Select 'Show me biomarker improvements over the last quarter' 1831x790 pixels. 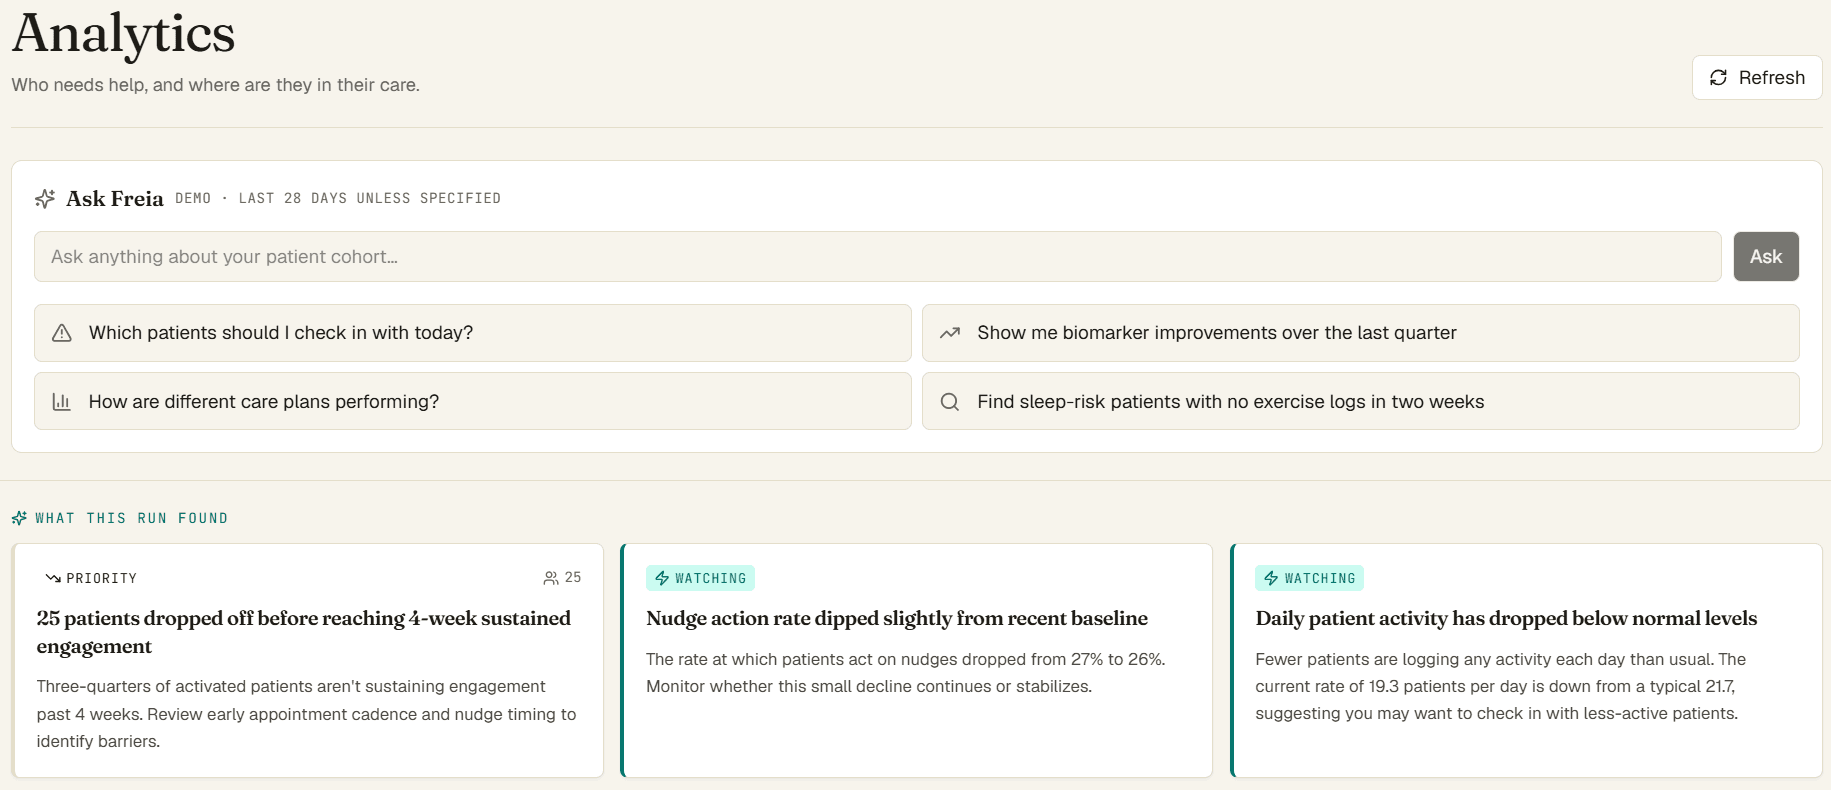point(1360,333)
